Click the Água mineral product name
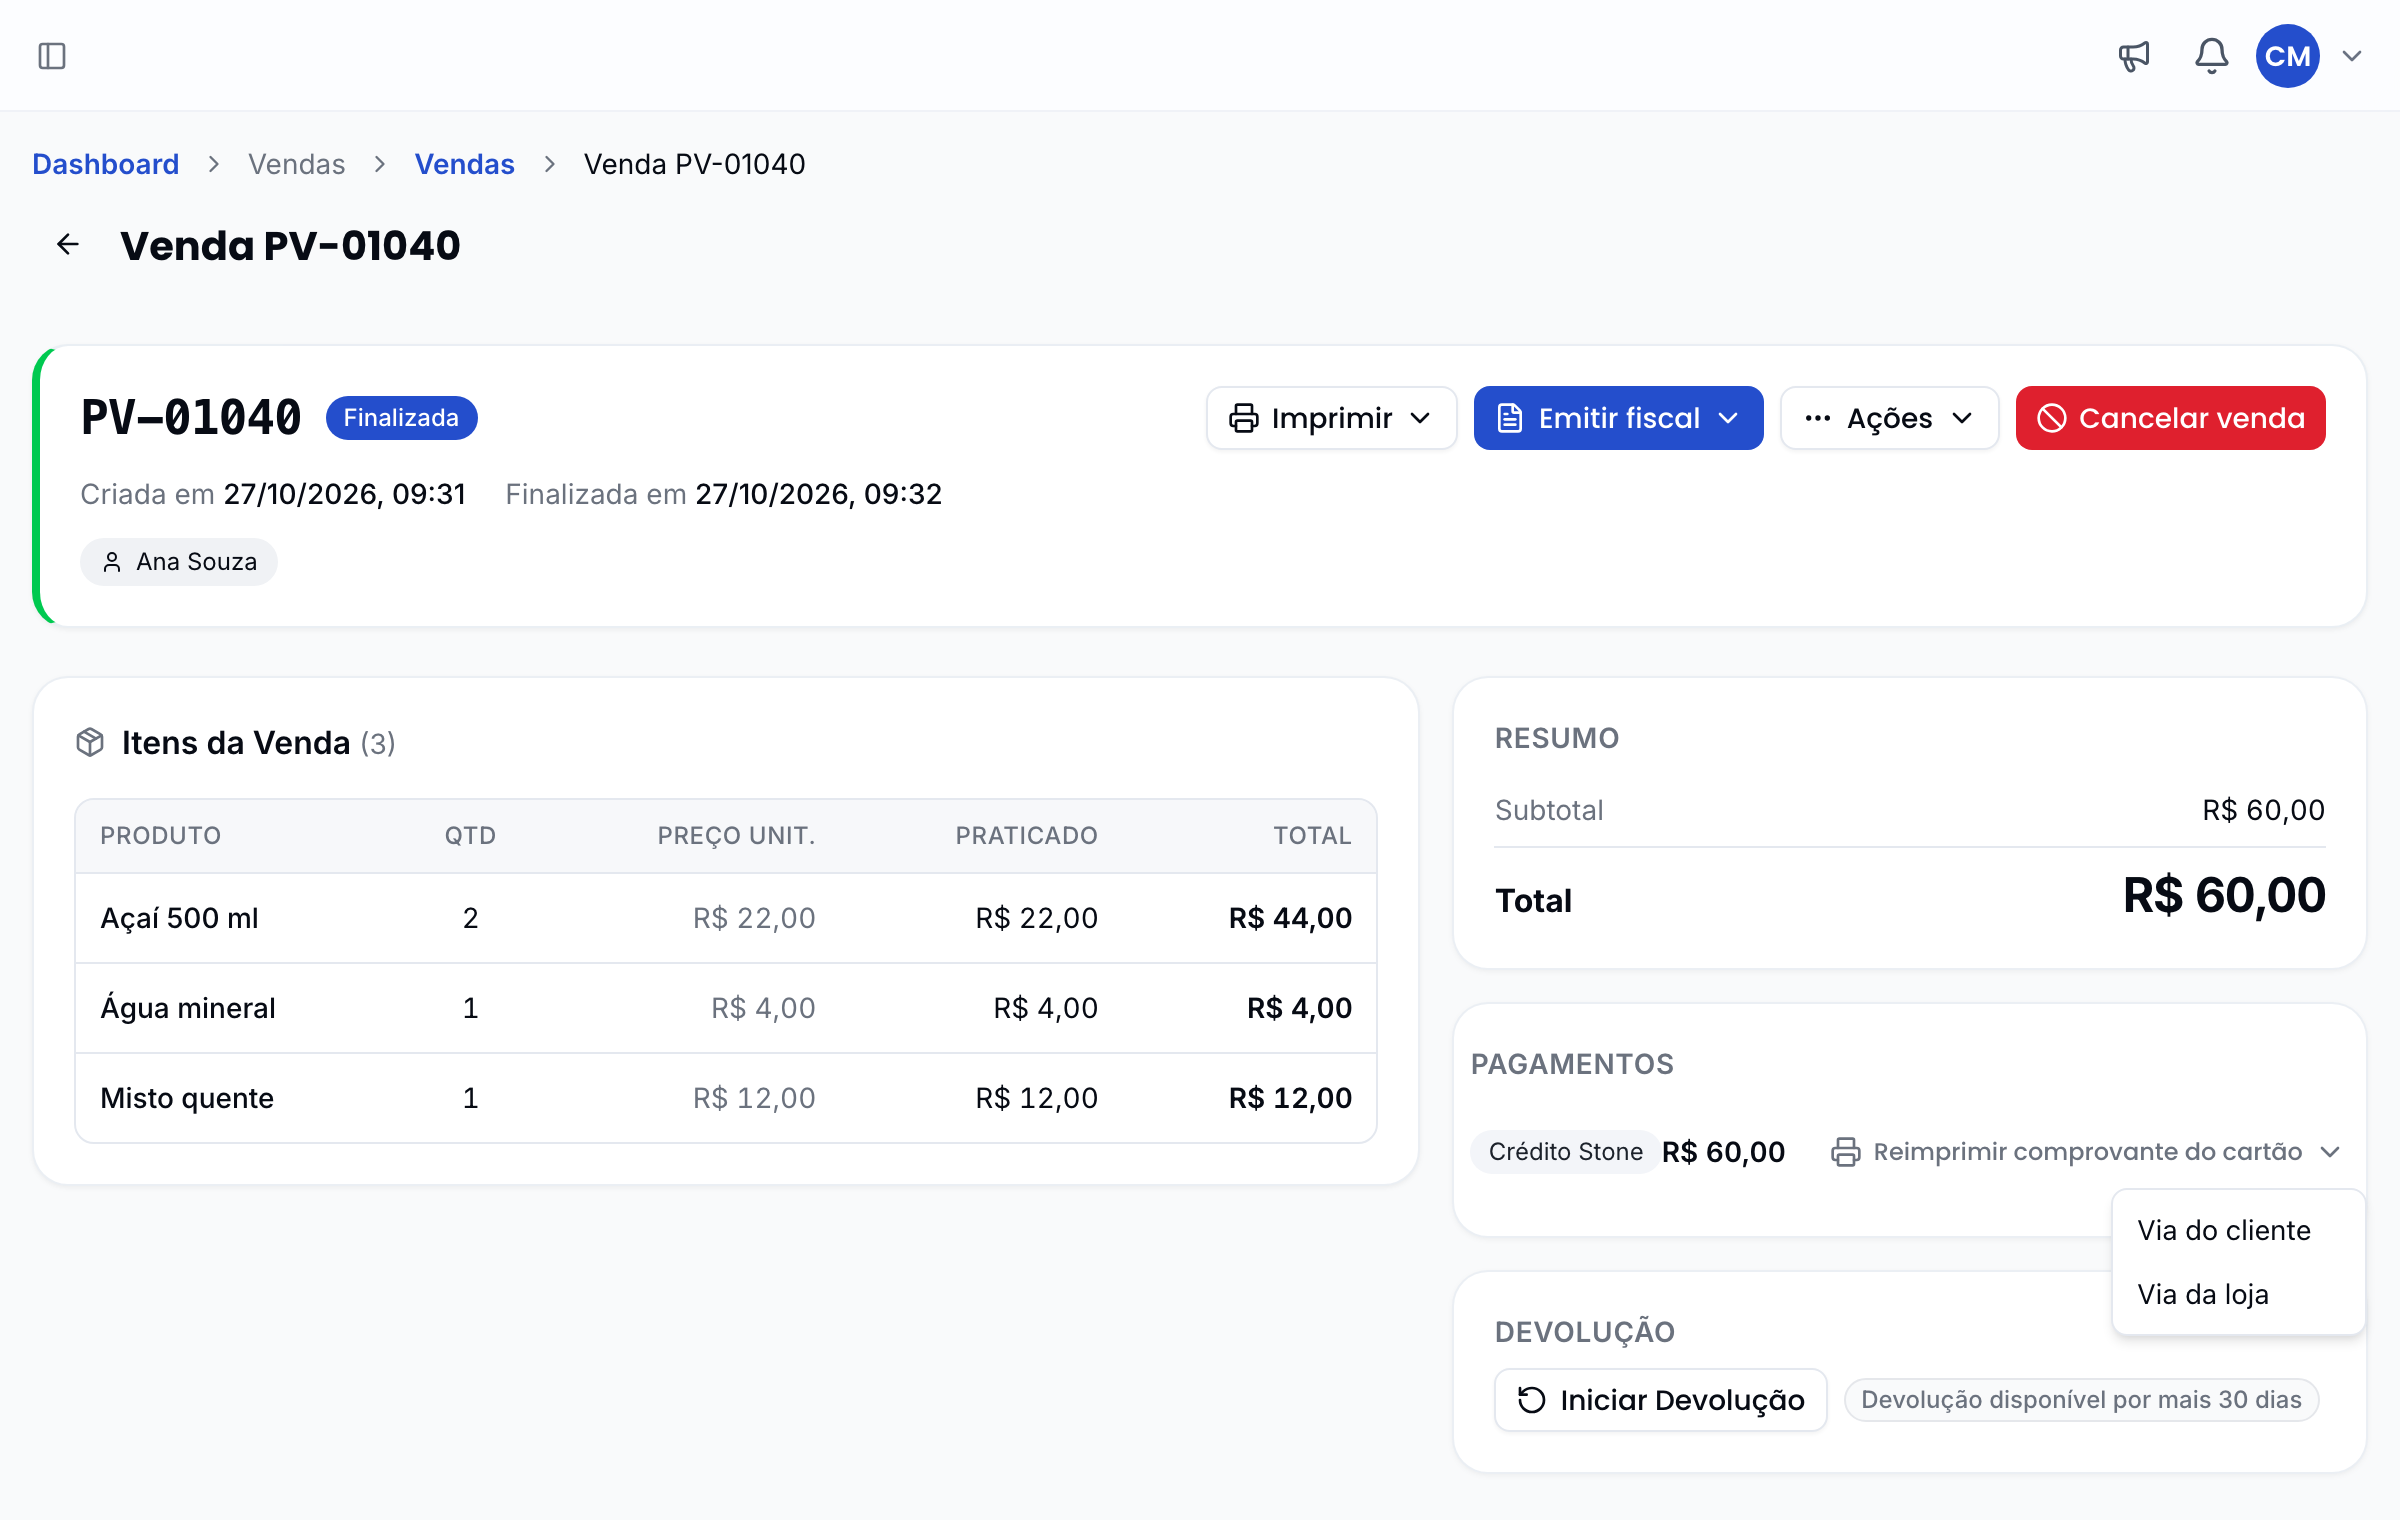The height and width of the screenshot is (1520, 2400). [188, 1008]
